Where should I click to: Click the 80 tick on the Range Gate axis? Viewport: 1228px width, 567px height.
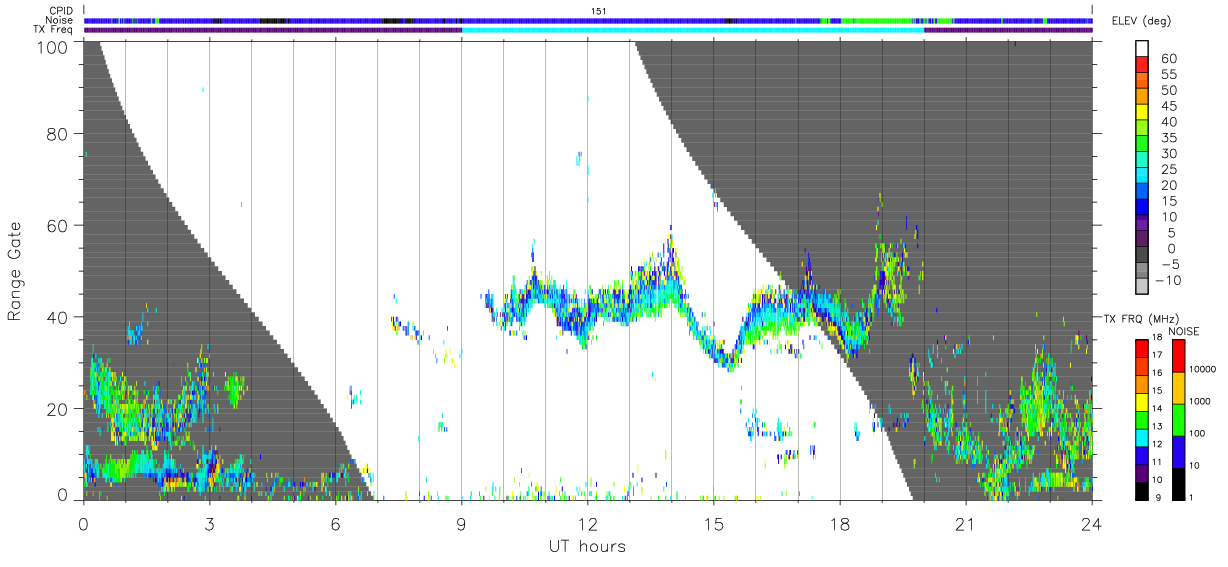[x=59, y=133]
